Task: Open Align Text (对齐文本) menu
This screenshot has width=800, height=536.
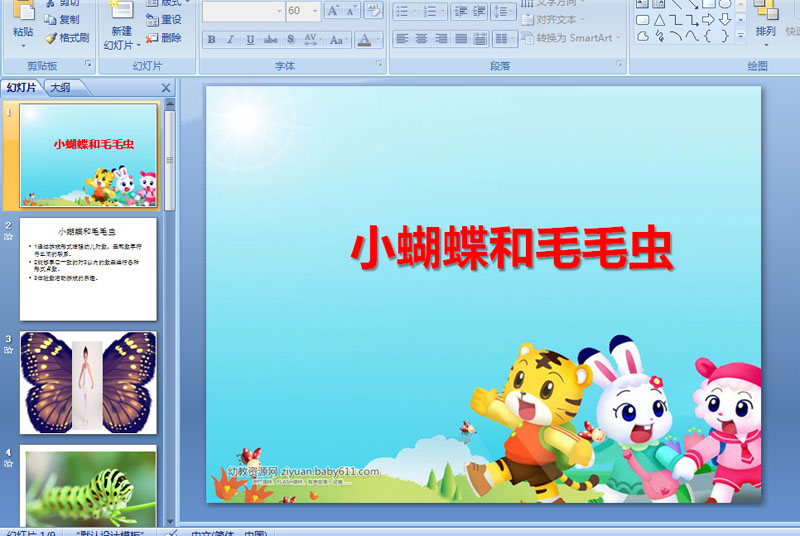Action: click(553, 19)
